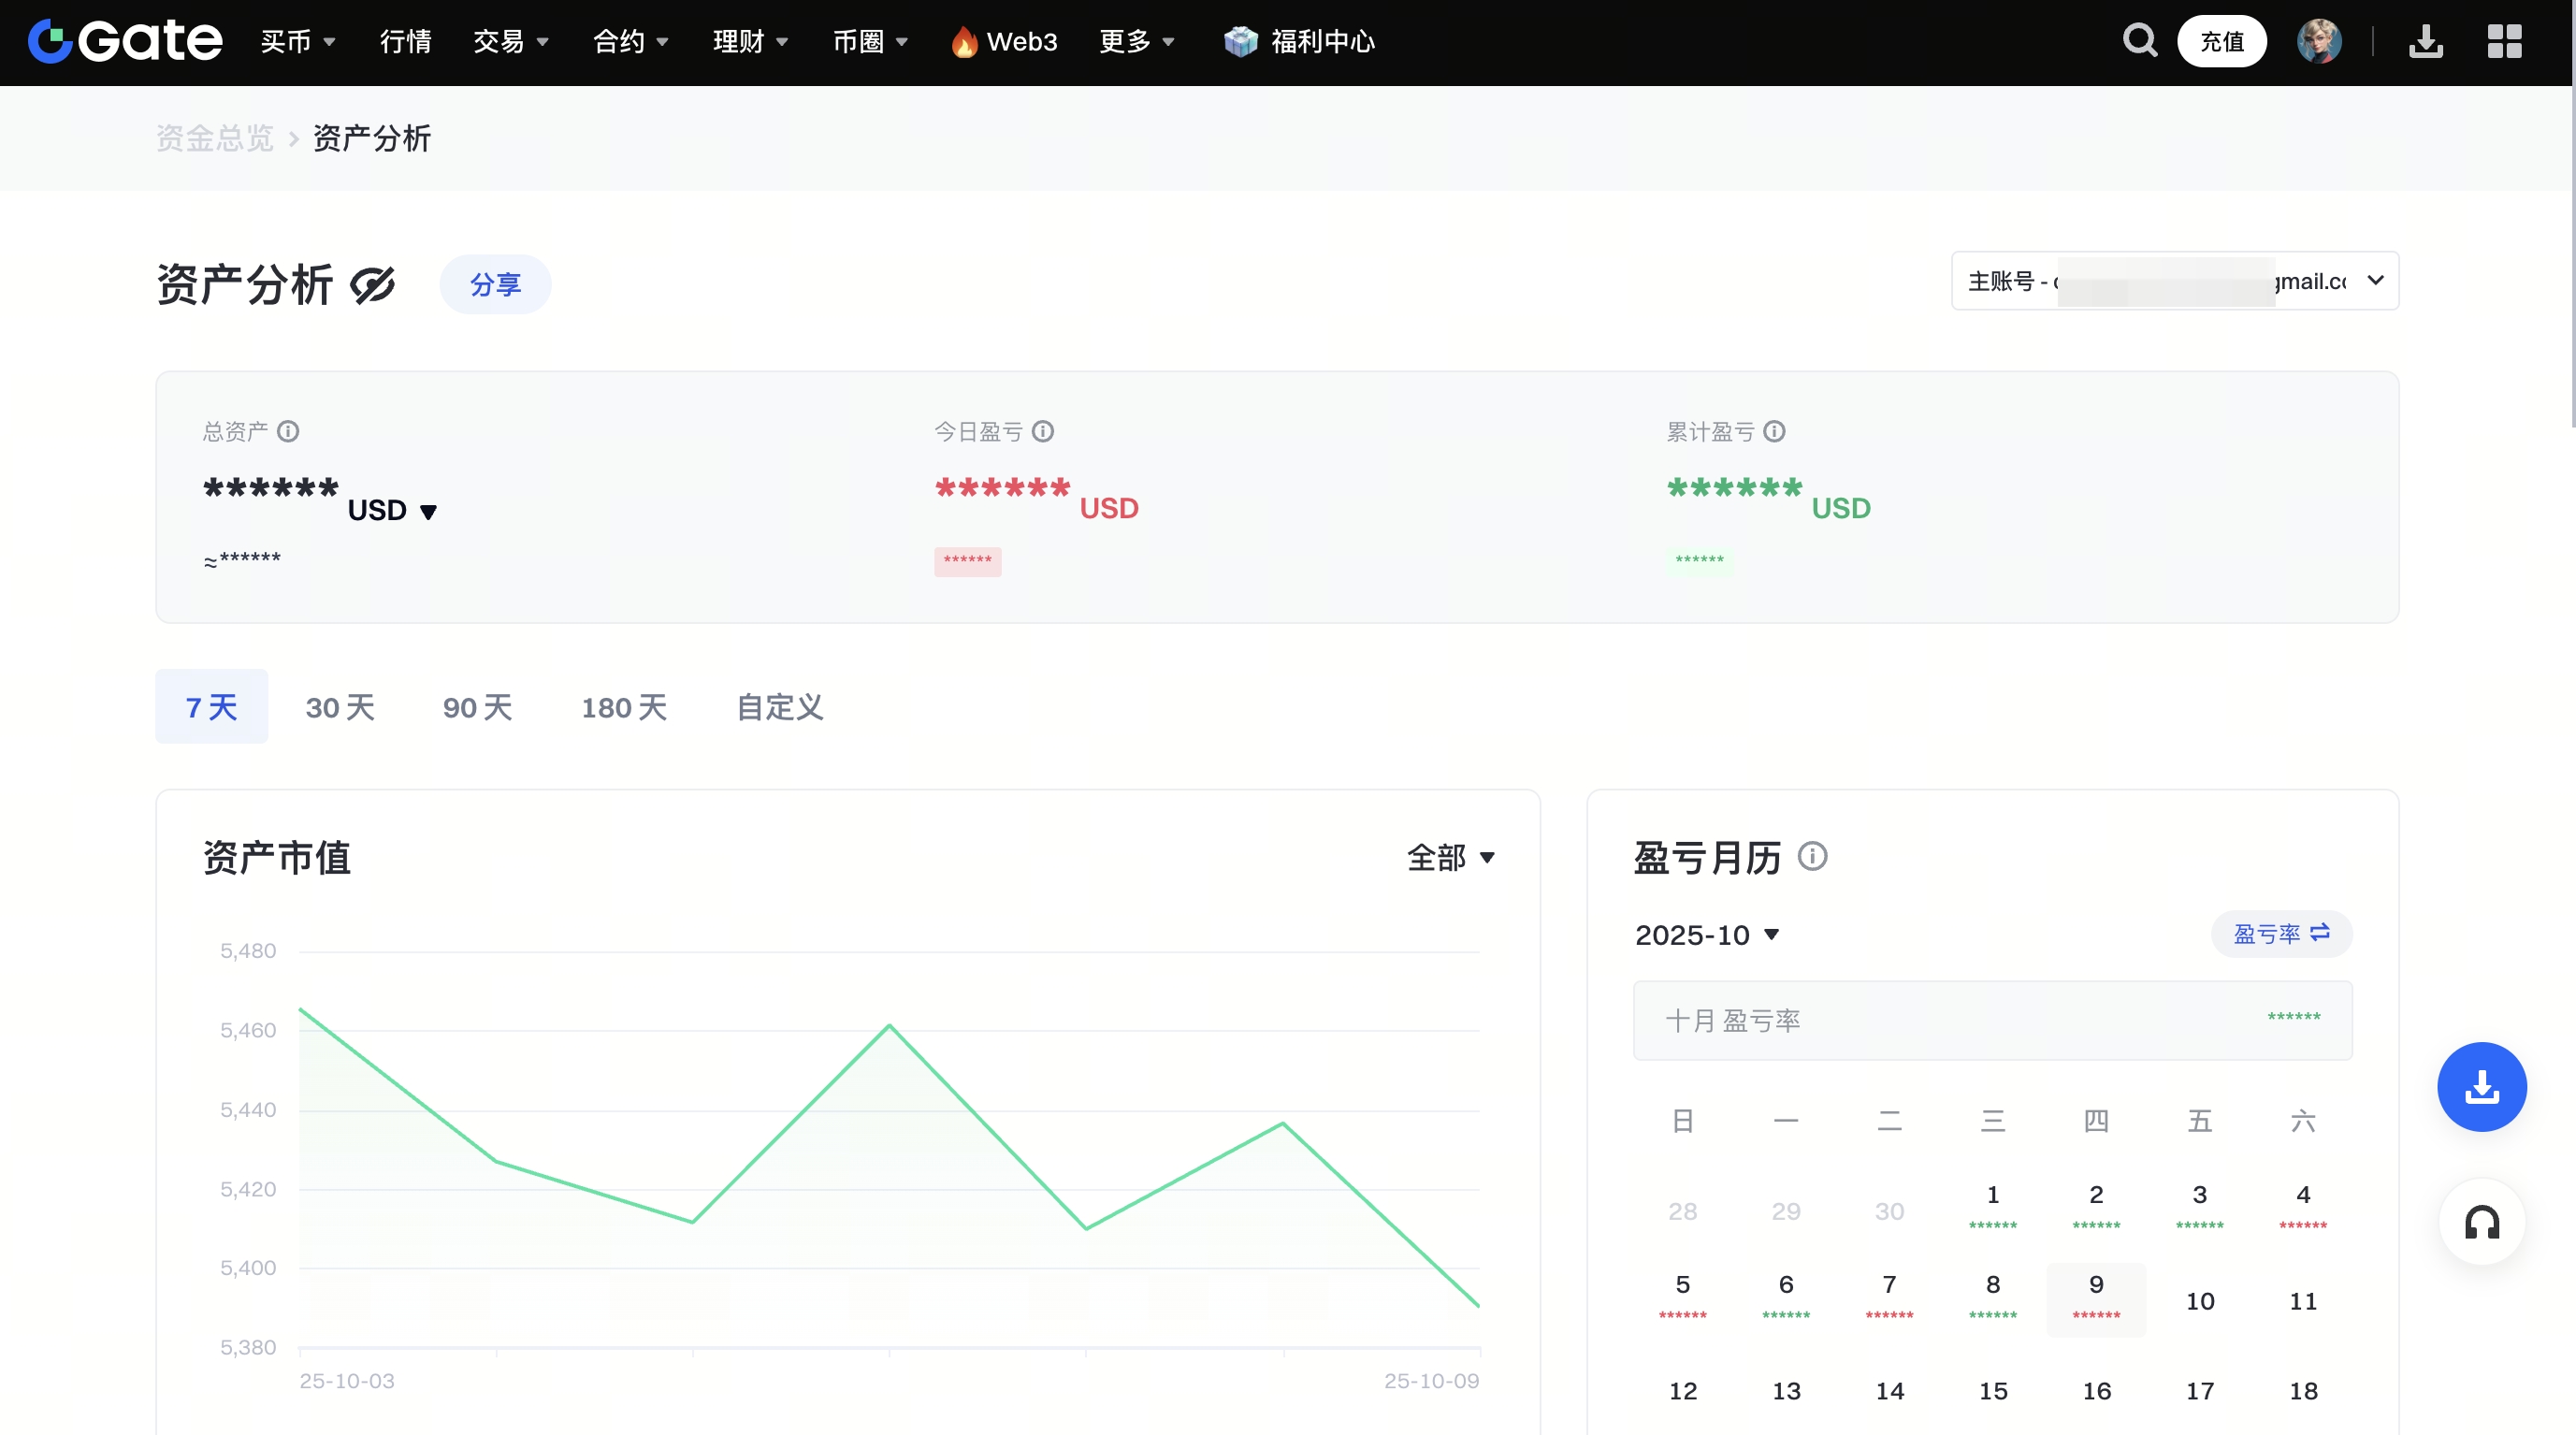Click info icon beside 盈亏月历
2576x1435 pixels.
[x=1812, y=856]
